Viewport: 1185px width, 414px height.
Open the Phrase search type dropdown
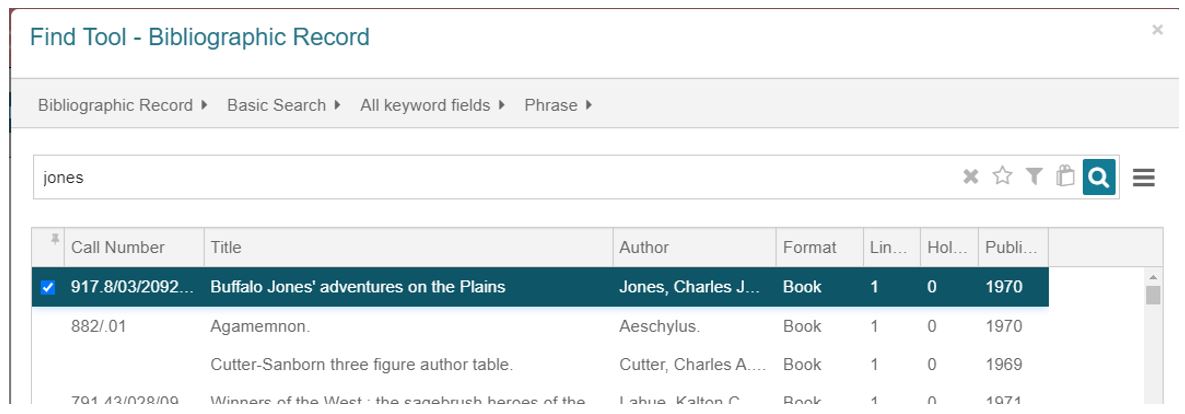(558, 106)
